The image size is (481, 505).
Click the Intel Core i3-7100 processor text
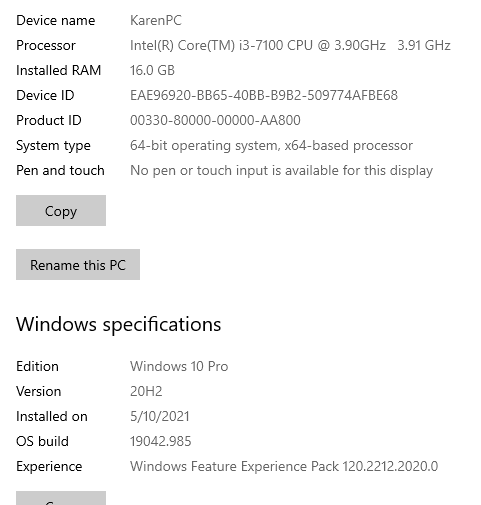tap(290, 45)
